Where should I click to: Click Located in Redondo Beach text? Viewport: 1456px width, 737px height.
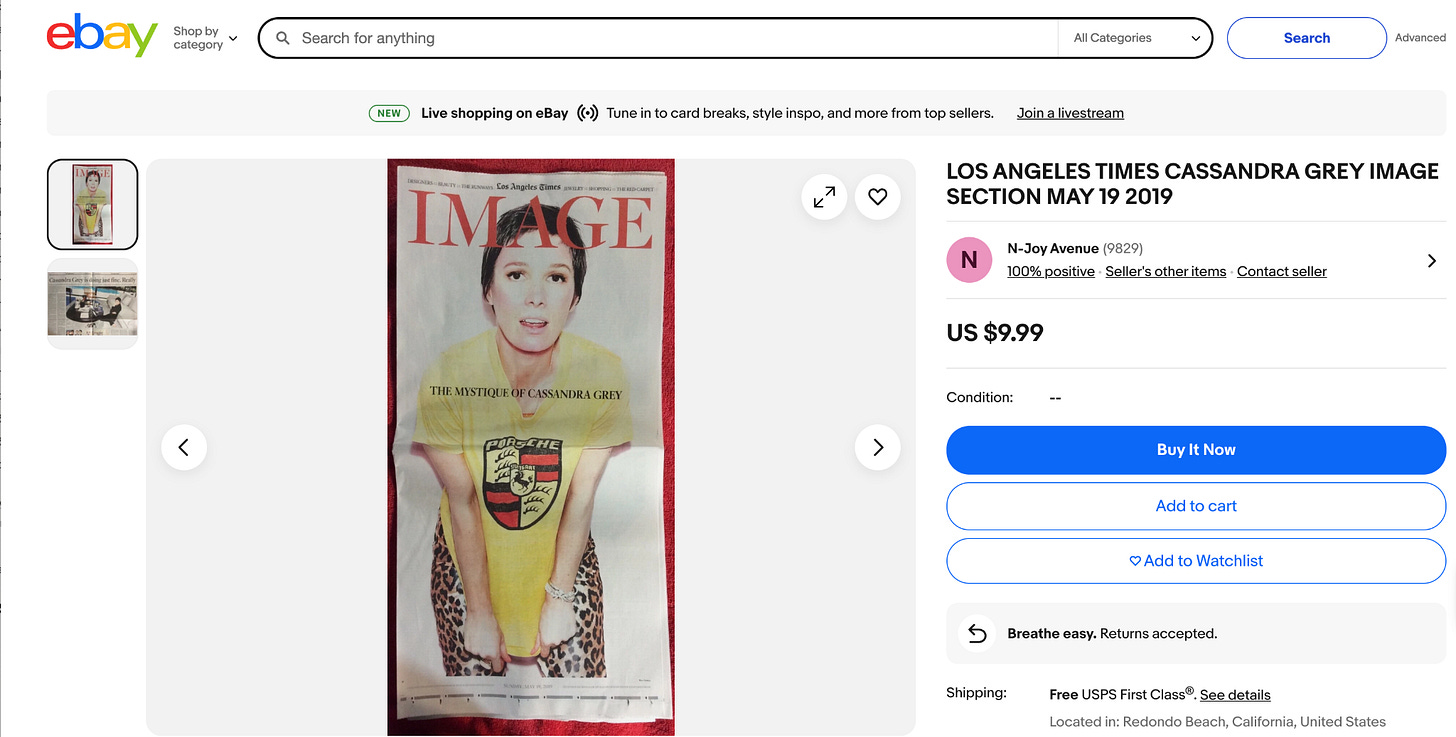(x=1217, y=721)
